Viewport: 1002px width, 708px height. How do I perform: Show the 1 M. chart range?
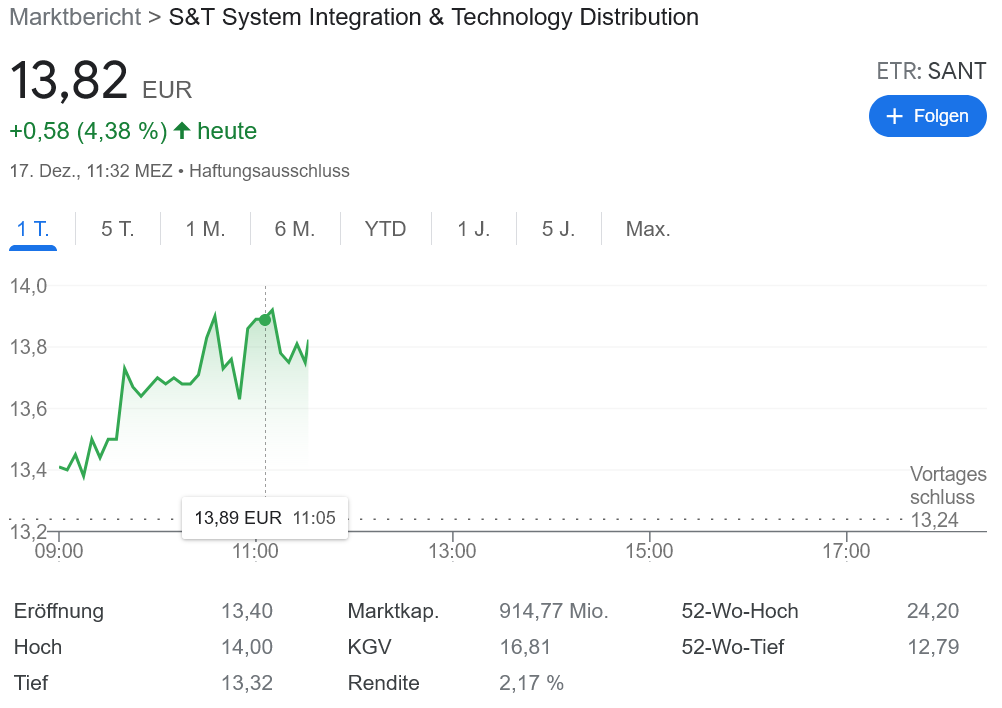click(205, 229)
